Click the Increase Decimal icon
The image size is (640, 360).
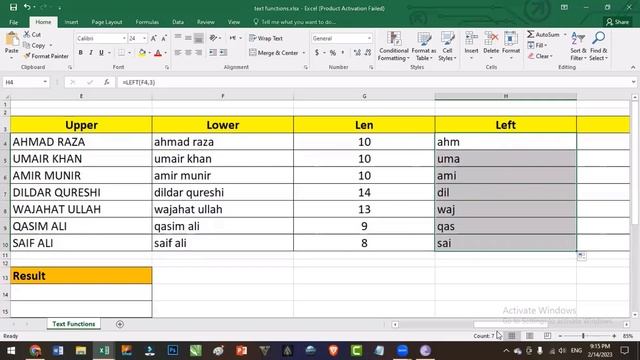tap(357, 53)
